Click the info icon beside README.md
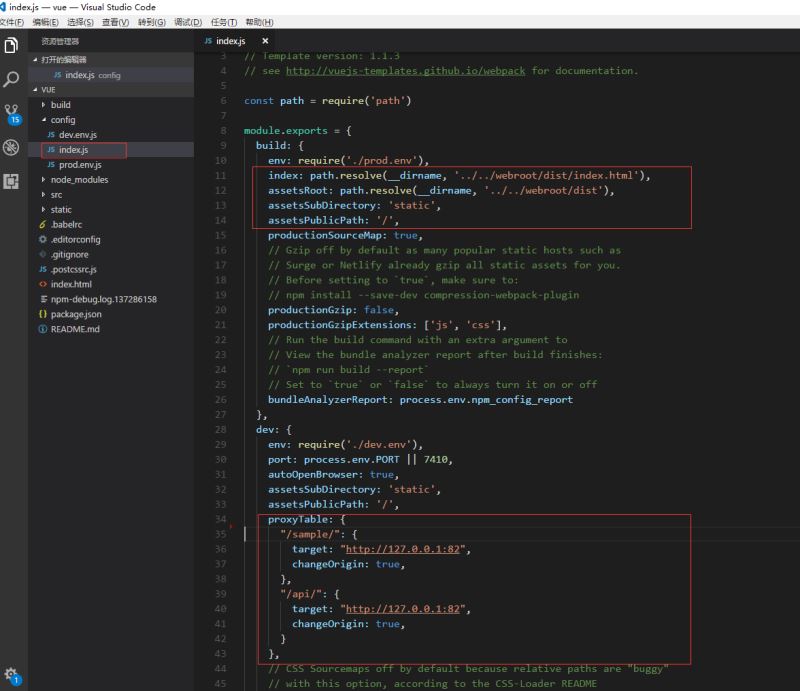 point(43,329)
